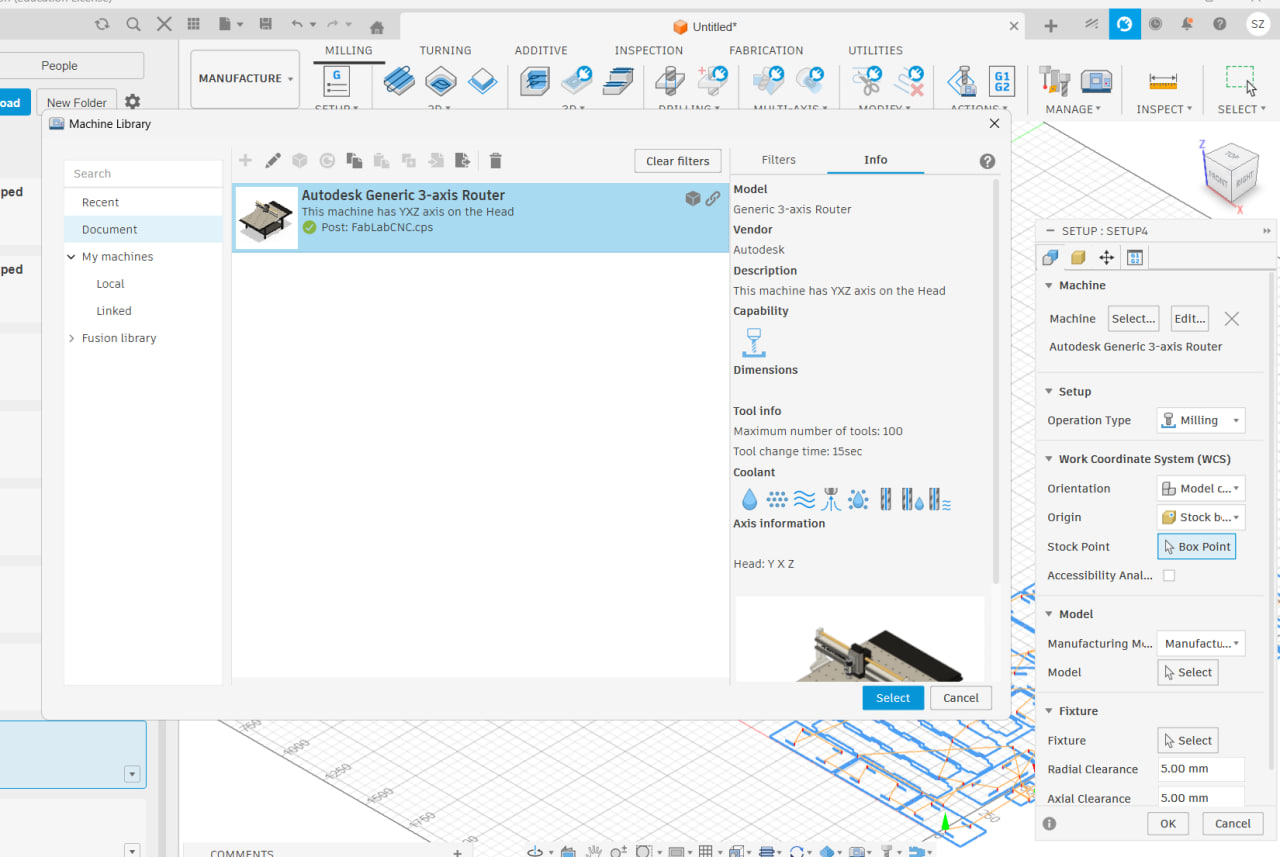Click the copy icon in Machine Library toolbar
Screen dimensions: 1280x857
pos(354,161)
